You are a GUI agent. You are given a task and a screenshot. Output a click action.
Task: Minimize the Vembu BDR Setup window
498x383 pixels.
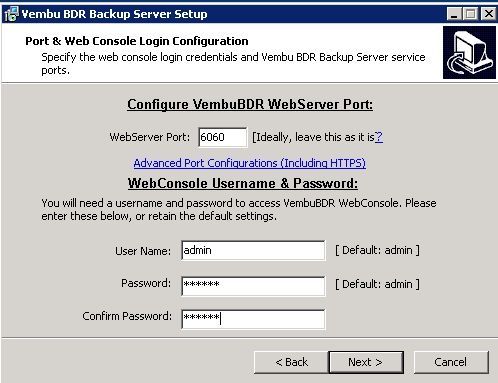[x=454, y=14]
